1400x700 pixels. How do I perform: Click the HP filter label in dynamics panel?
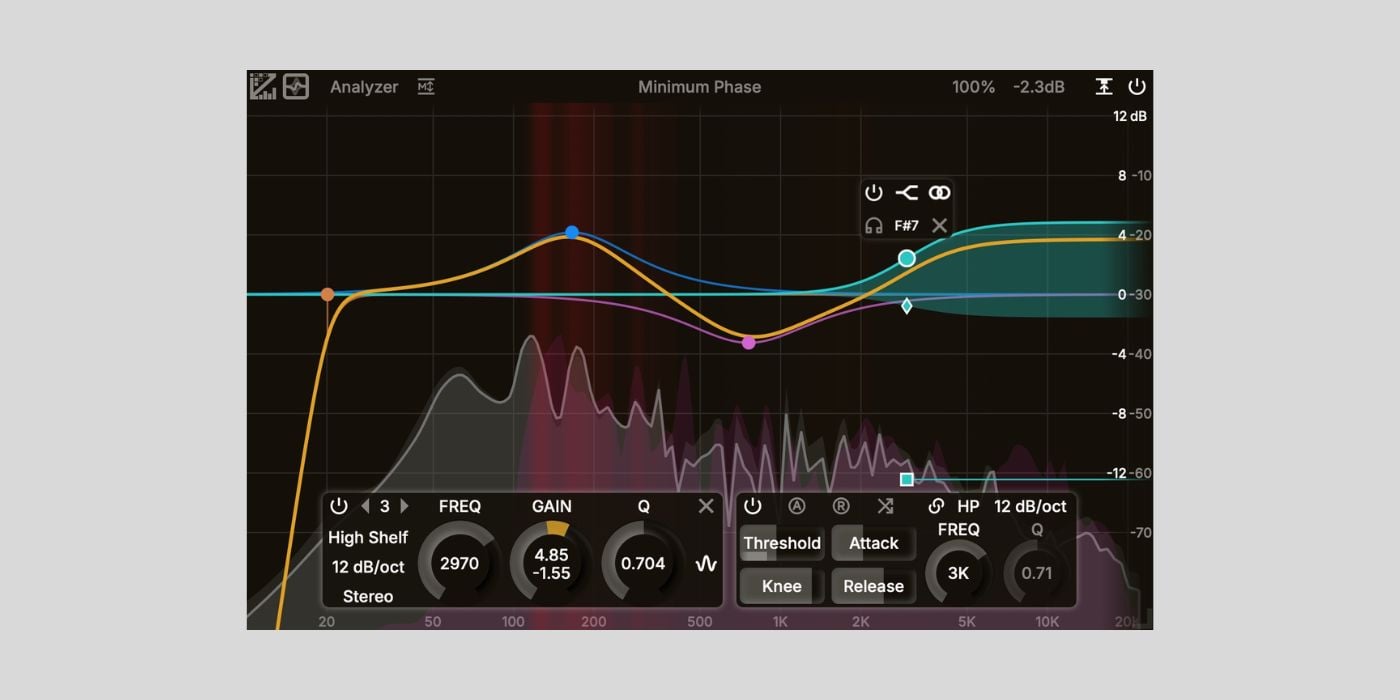[968, 506]
